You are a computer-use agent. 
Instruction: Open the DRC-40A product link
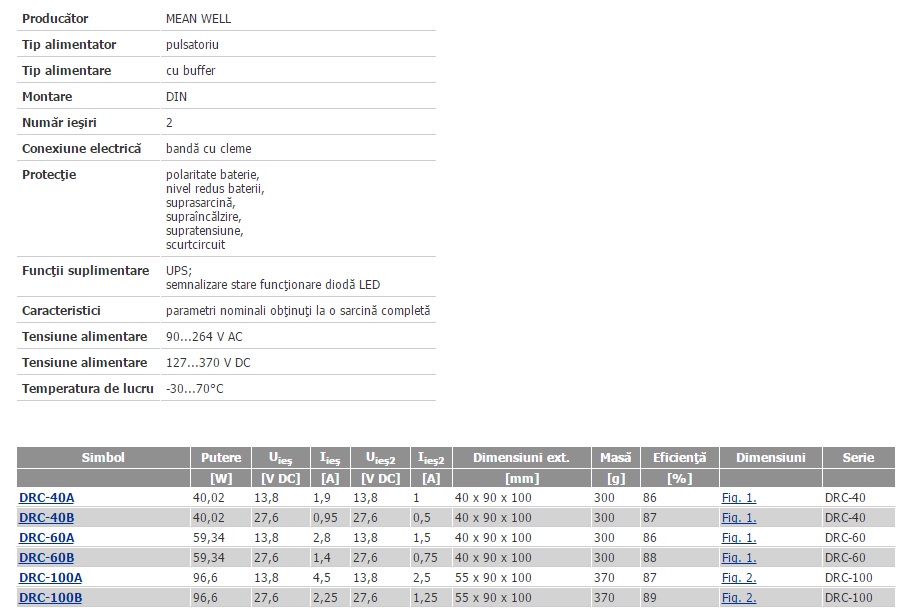pos(46,497)
